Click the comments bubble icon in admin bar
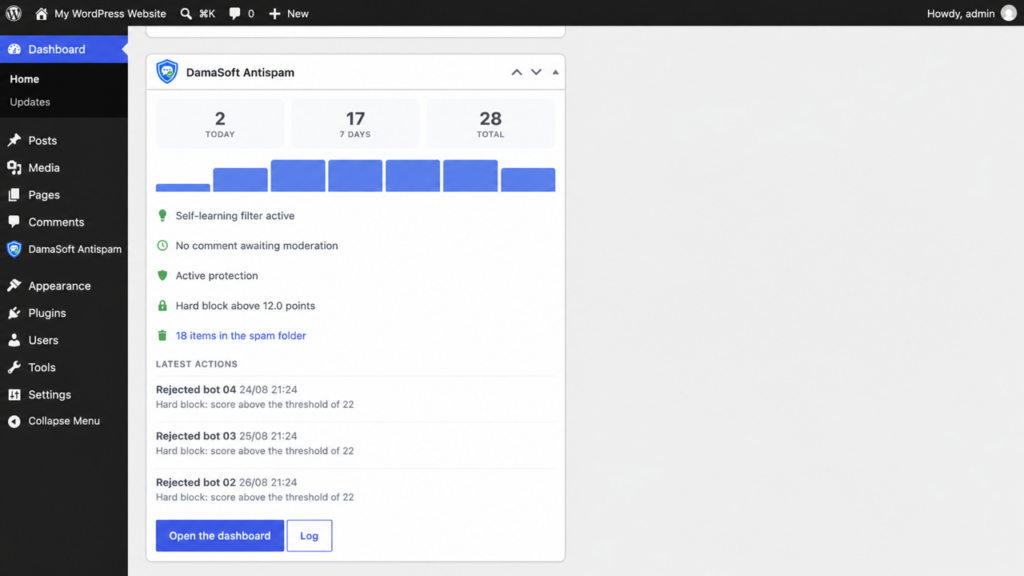The width and height of the screenshot is (1024, 576). point(234,13)
